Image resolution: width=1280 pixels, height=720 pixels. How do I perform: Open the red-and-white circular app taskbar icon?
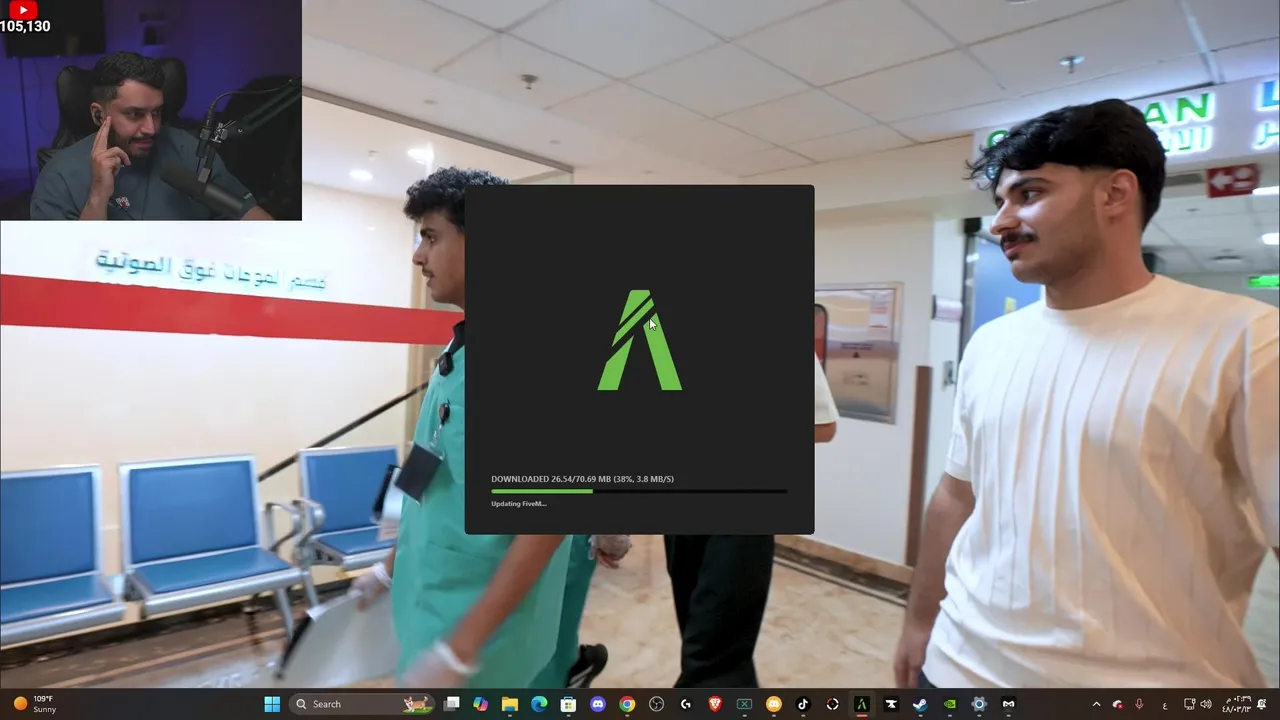click(x=832, y=704)
